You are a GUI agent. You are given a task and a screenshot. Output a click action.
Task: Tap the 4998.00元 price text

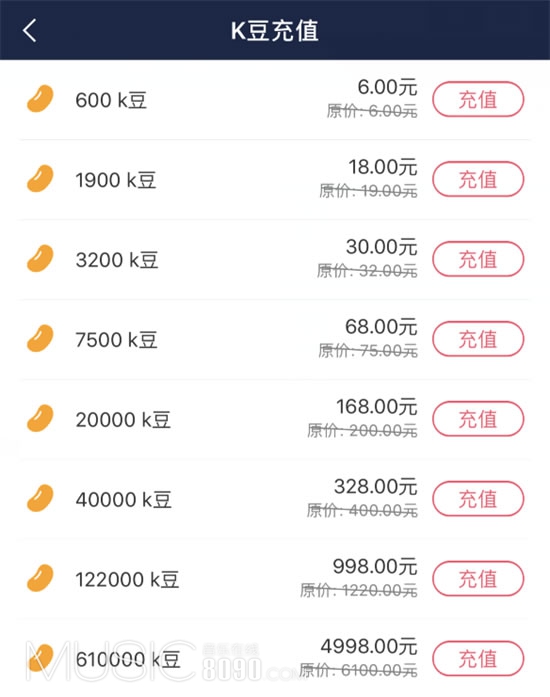369,646
